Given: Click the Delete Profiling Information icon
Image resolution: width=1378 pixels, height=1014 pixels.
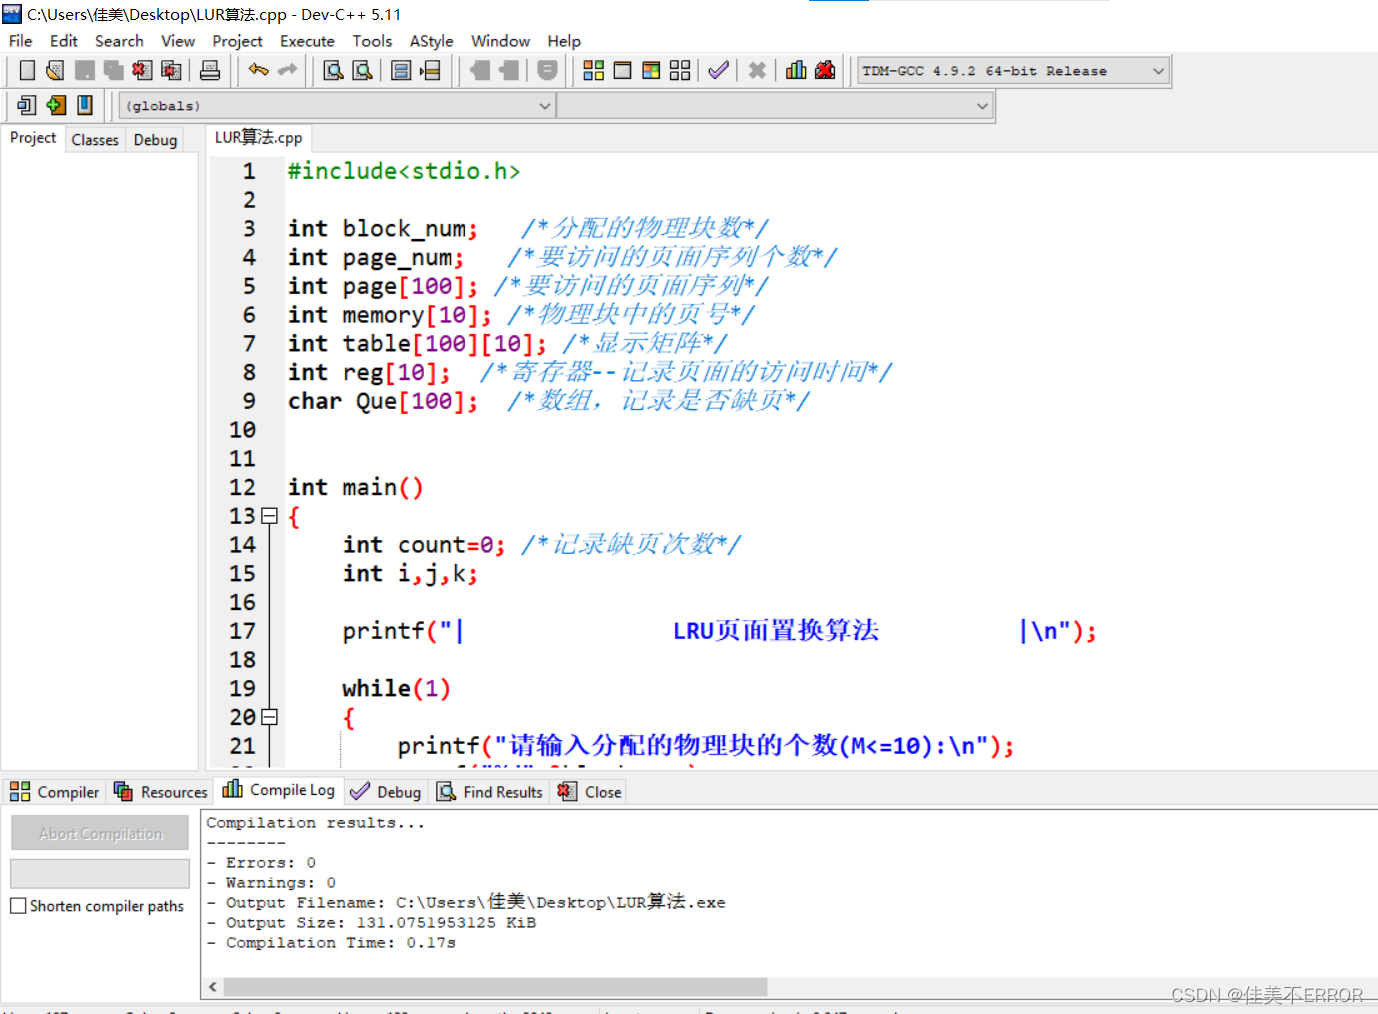Looking at the screenshot, I should [825, 70].
